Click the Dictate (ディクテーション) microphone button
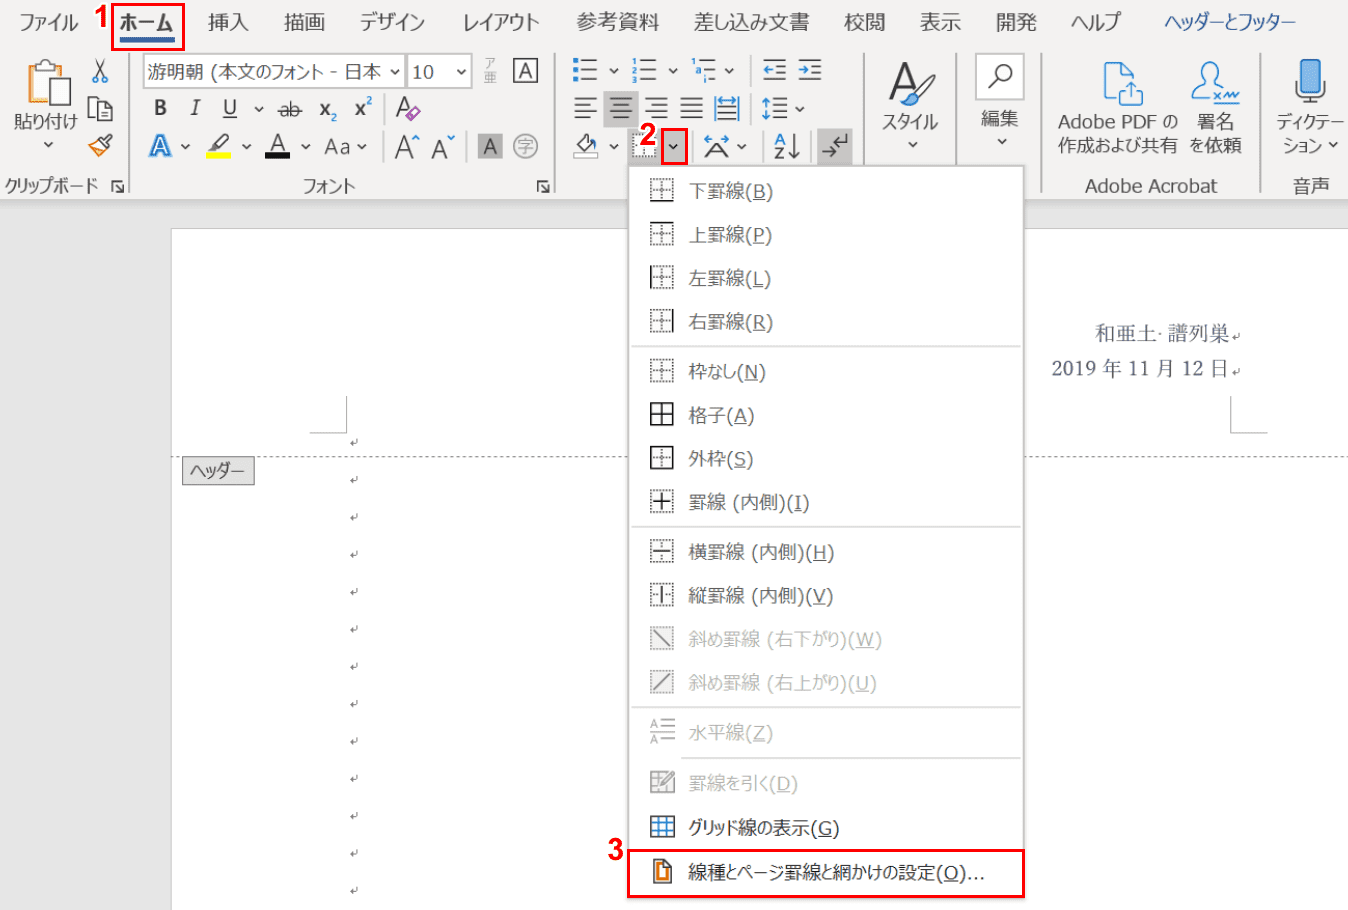 1310,108
